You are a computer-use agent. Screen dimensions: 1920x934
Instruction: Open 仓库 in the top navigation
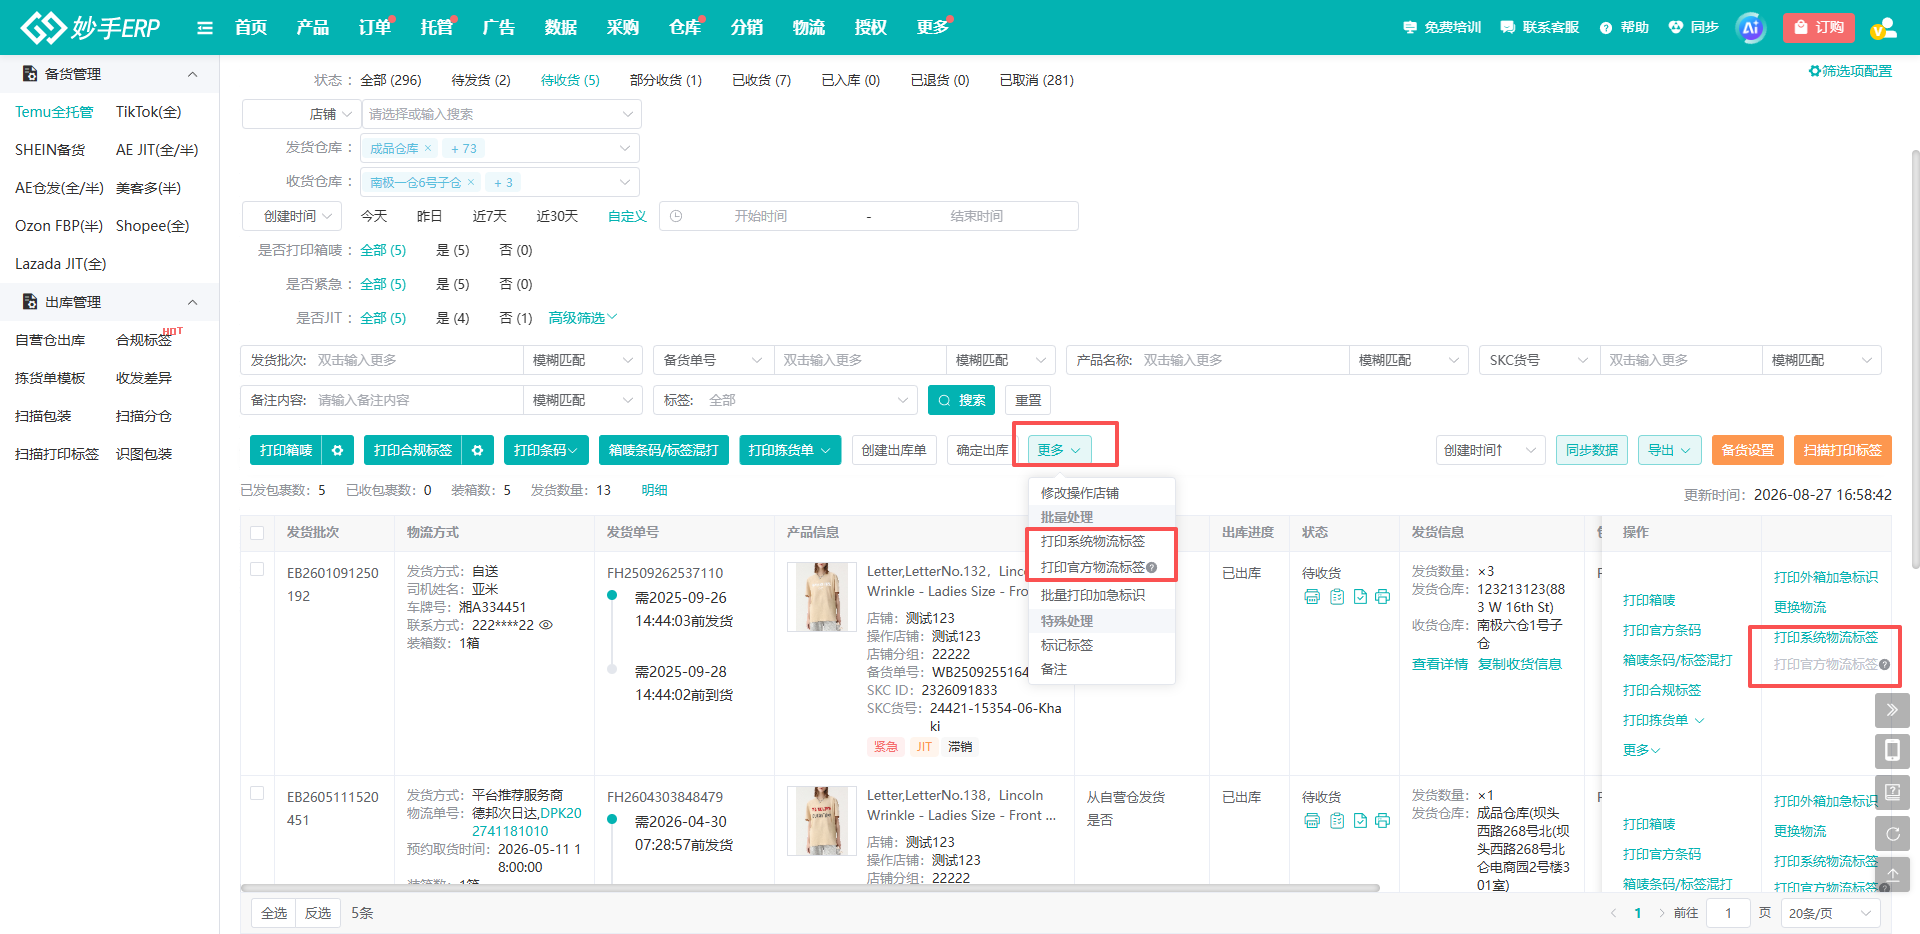pos(685,28)
